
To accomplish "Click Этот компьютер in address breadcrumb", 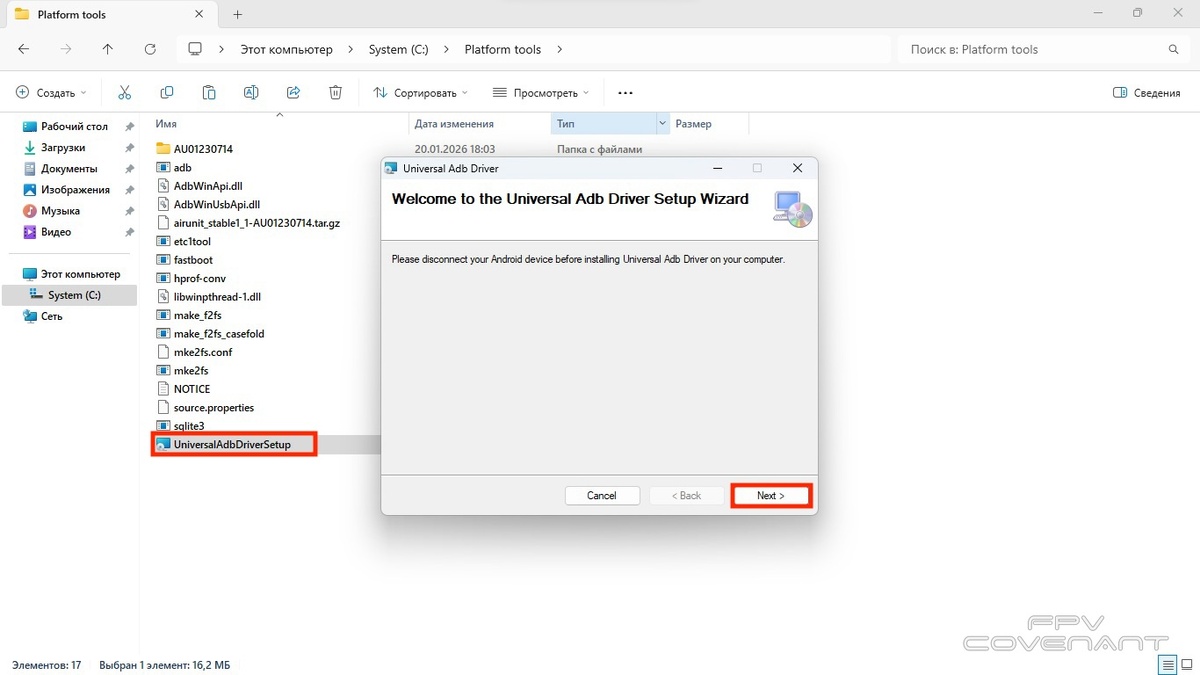I will pyautogui.click(x=286, y=49).
